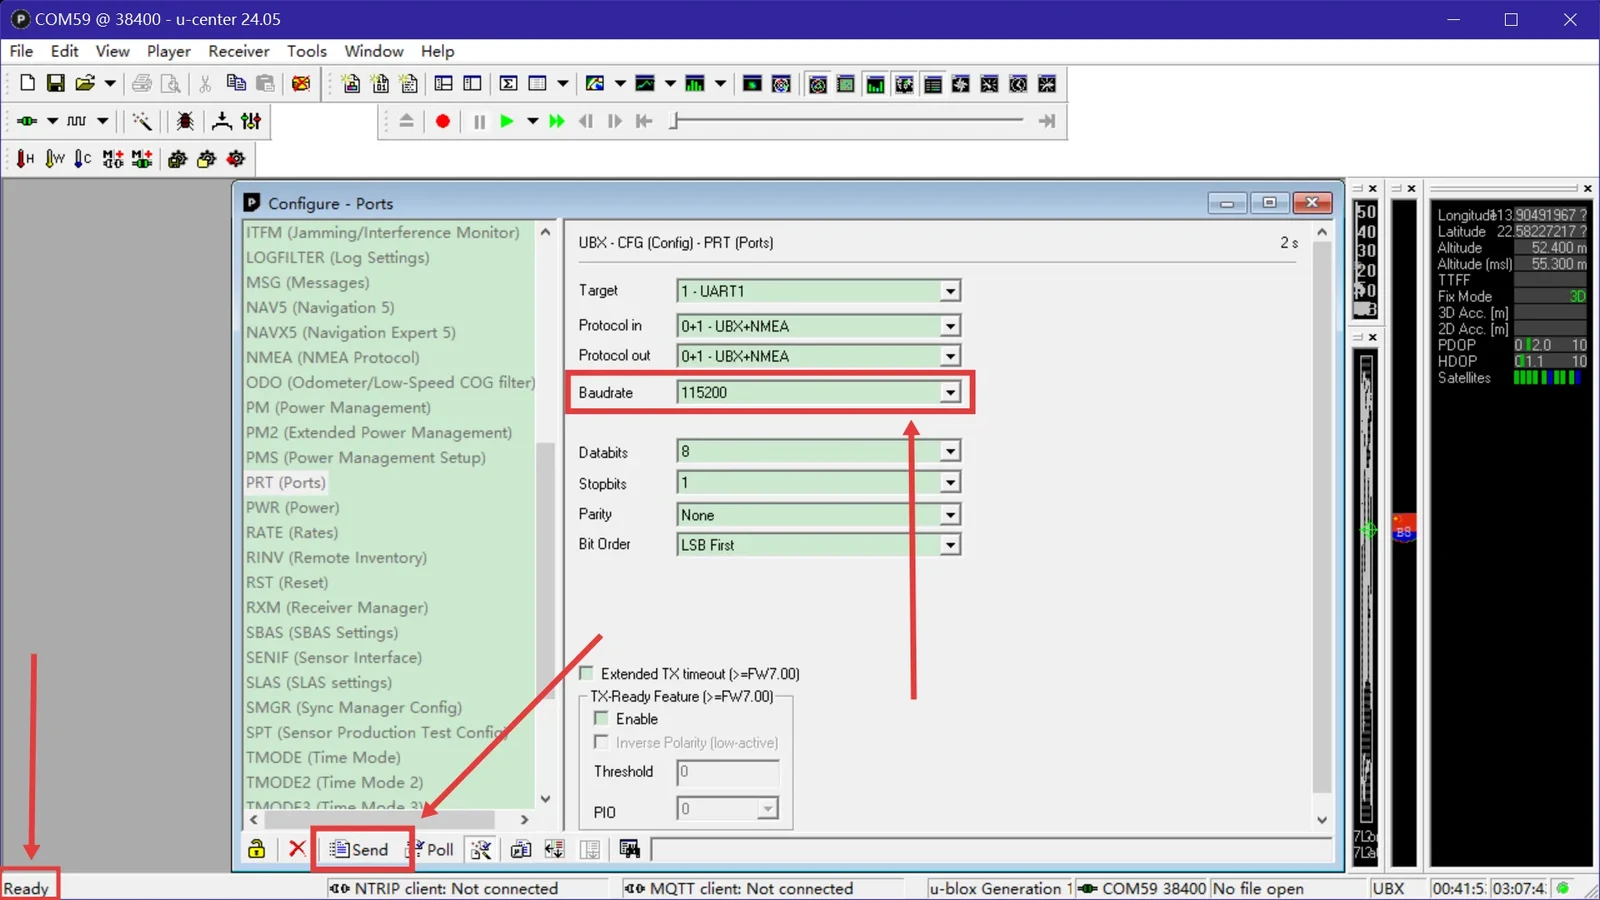Open the Window menu
Screen dimensions: 1600x900
(x=374, y=51)
